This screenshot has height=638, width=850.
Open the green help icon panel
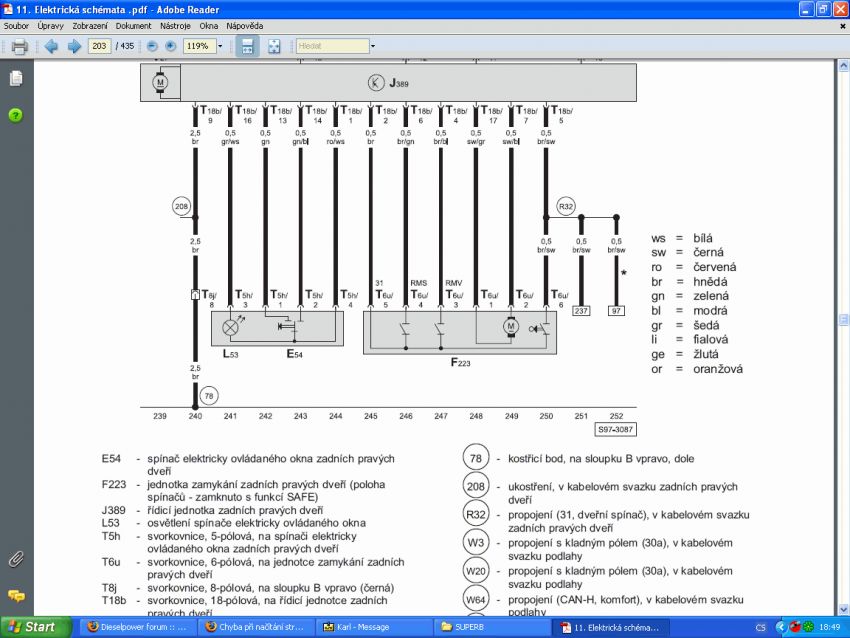(15, 115)
